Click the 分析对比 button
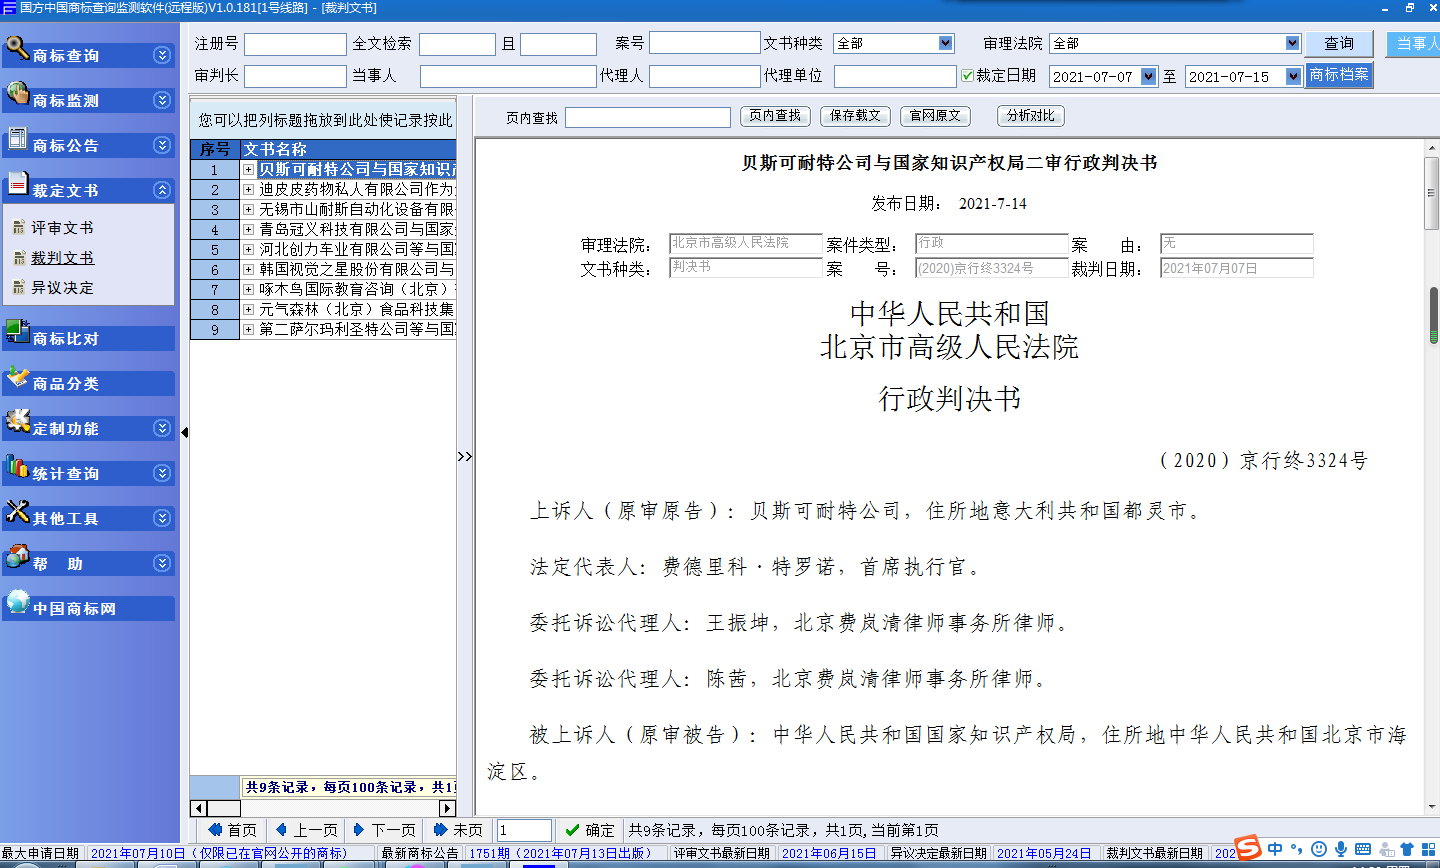 pos(1031,116)
